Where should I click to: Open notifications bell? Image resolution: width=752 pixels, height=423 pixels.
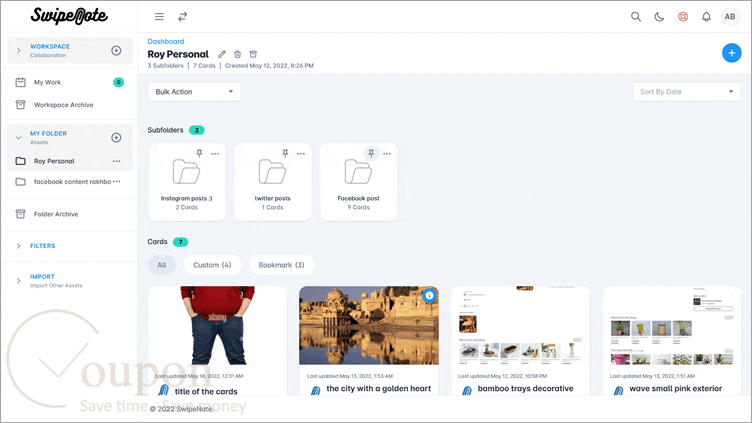(x=706, y=17)
